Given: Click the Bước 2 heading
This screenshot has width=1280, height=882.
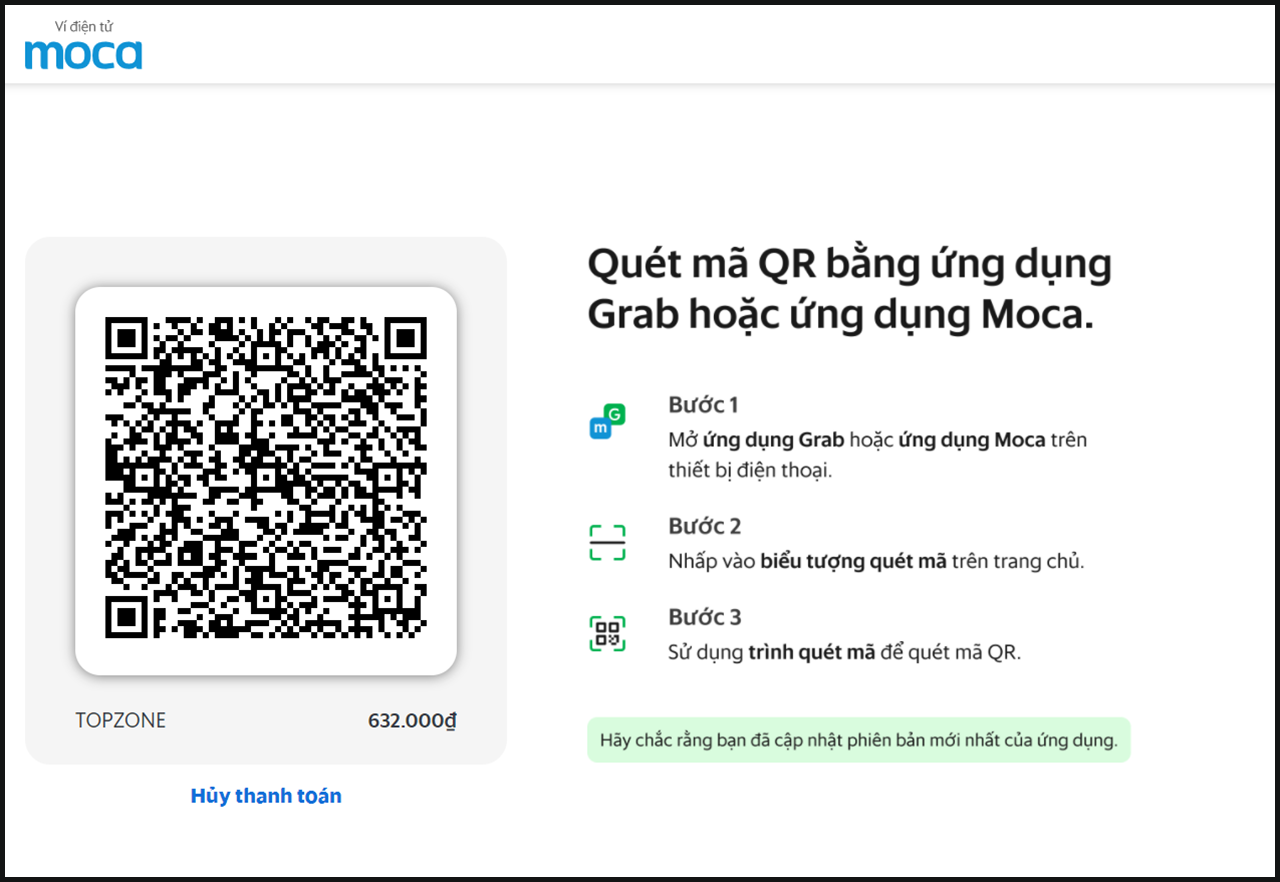Looking at the screenshot, I should (704, 526).
